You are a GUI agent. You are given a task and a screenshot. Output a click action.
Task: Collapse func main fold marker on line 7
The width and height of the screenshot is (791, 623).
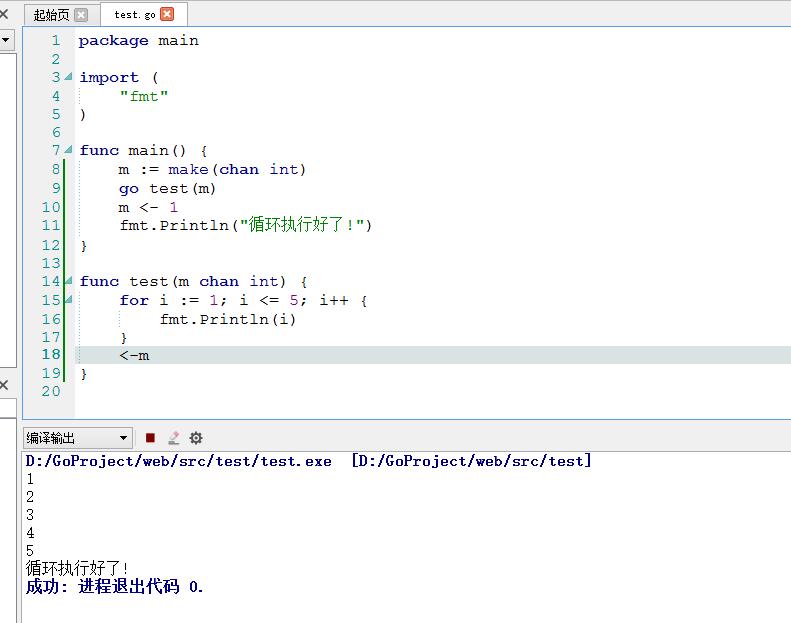(x=69, y=150)
